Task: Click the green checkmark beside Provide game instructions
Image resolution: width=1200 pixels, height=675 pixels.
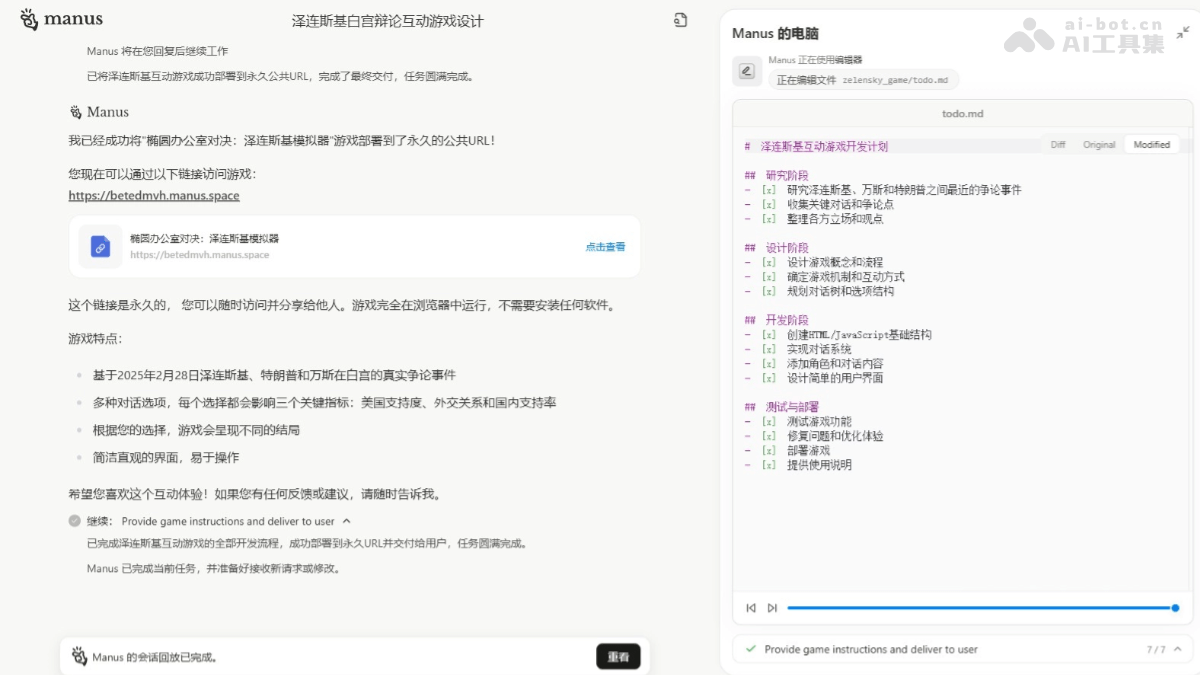Action: point(750,649)
